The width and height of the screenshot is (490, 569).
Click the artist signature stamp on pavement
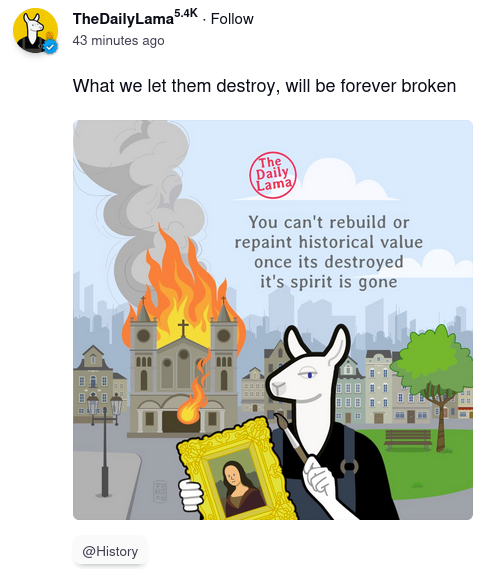point(160,491)
